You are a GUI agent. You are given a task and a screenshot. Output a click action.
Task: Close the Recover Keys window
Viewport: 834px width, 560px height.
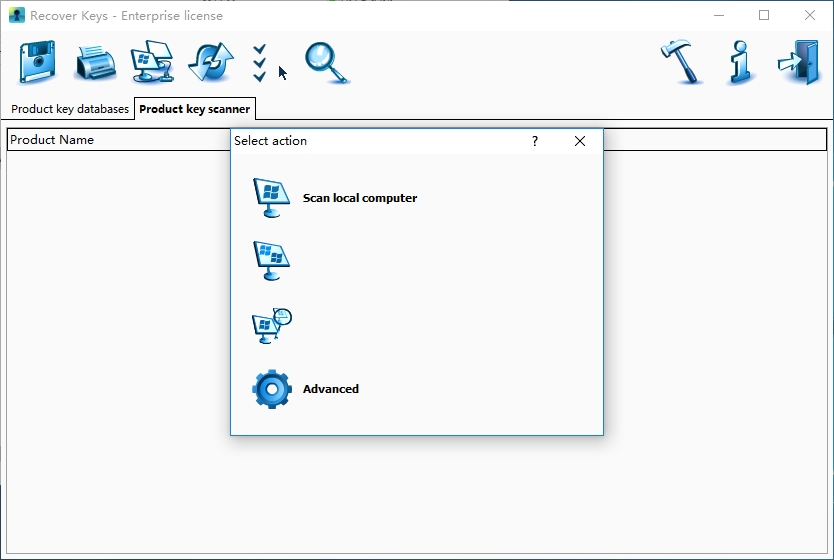(810, 15)
